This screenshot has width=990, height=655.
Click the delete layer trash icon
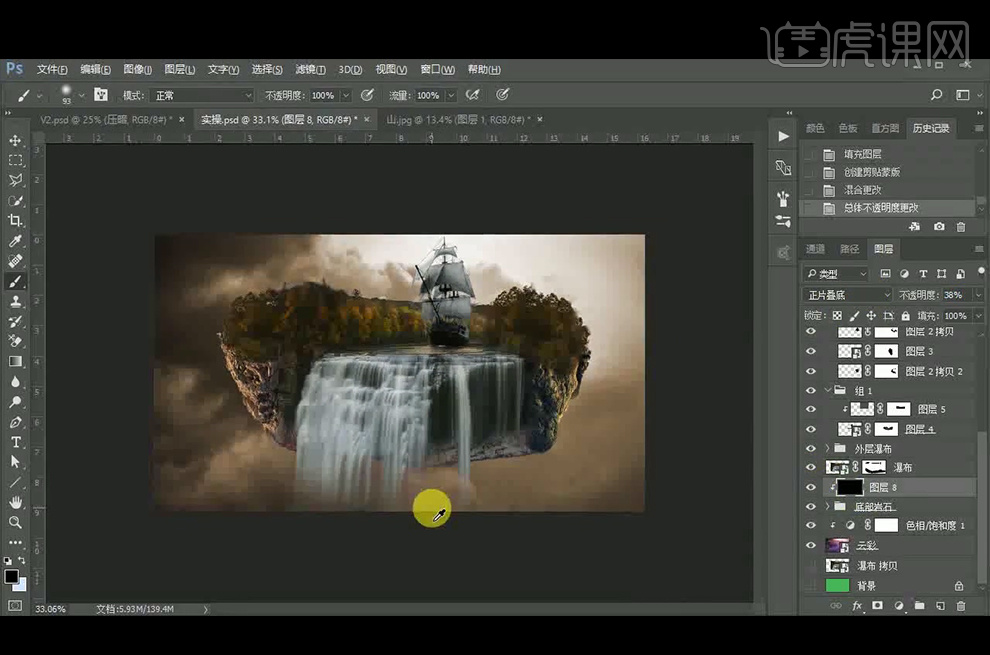click(x=961, y=606)
